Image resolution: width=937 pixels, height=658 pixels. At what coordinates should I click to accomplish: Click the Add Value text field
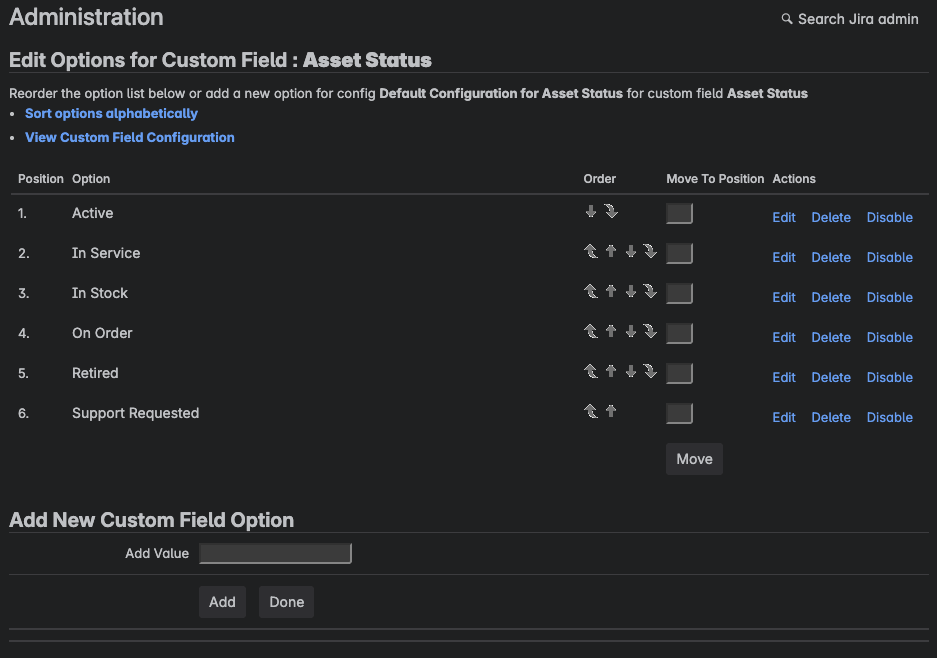click(275, 553)
